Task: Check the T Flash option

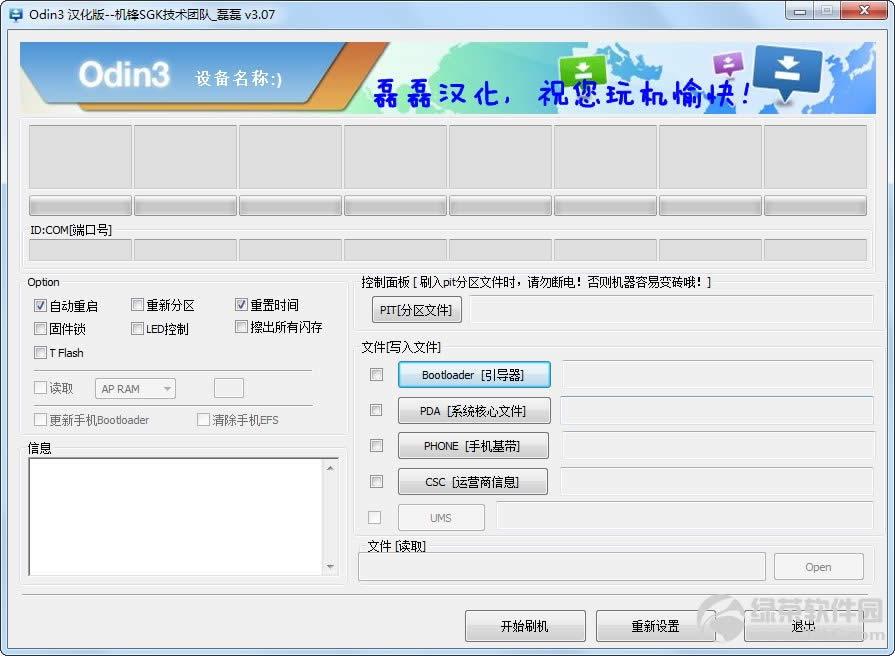Action: (x=40, y=352)
